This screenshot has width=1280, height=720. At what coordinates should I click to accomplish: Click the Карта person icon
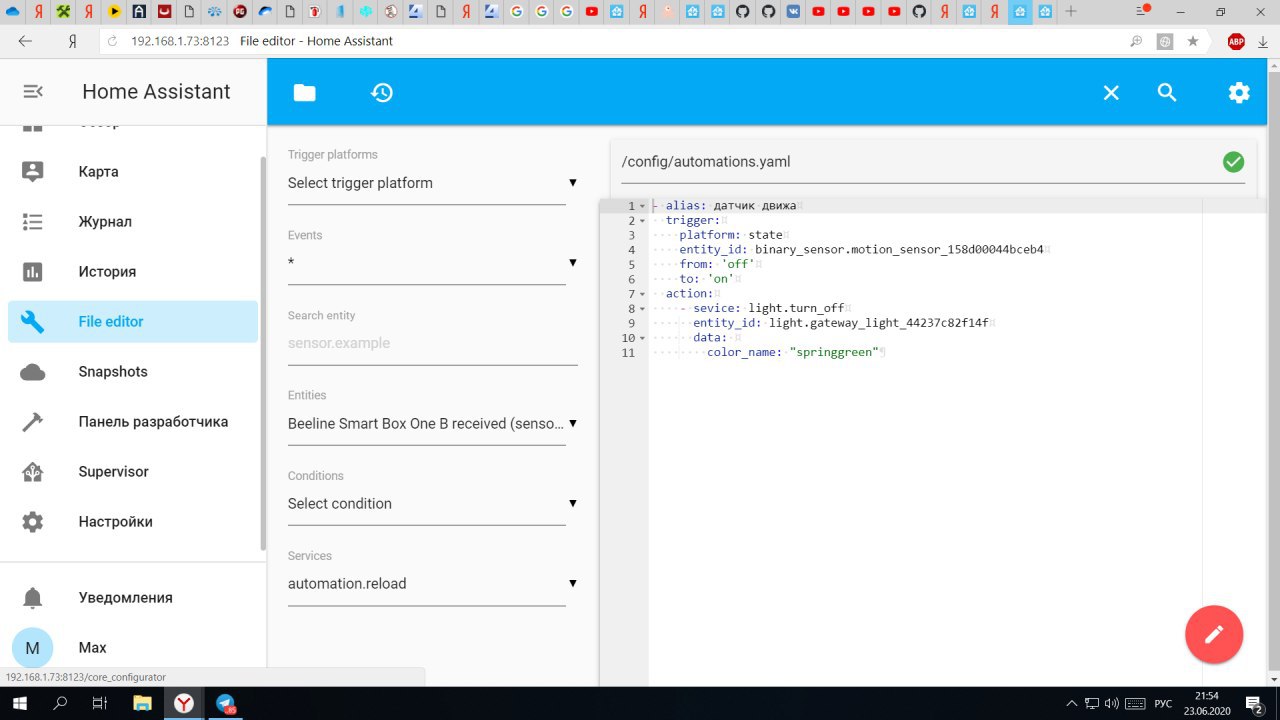33,171
